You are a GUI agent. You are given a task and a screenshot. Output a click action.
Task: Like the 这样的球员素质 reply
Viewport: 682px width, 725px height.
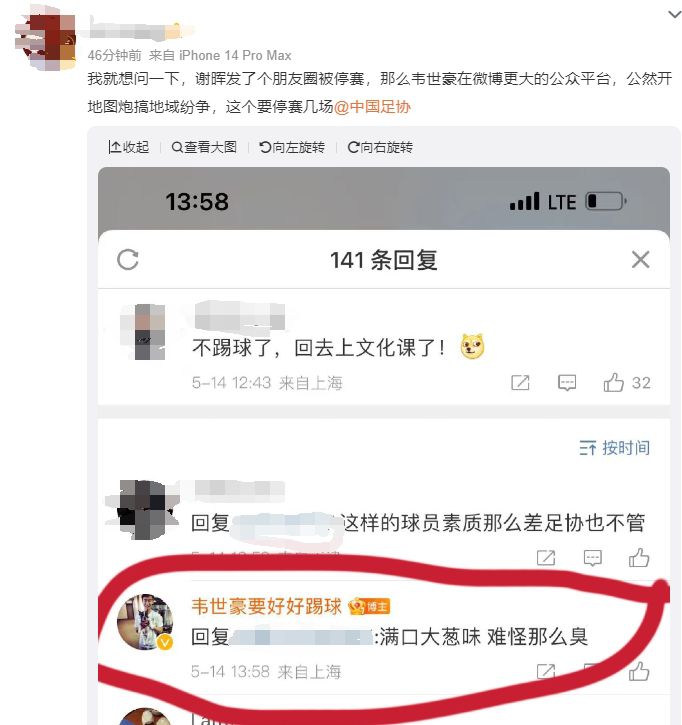[x=639, y=558]
